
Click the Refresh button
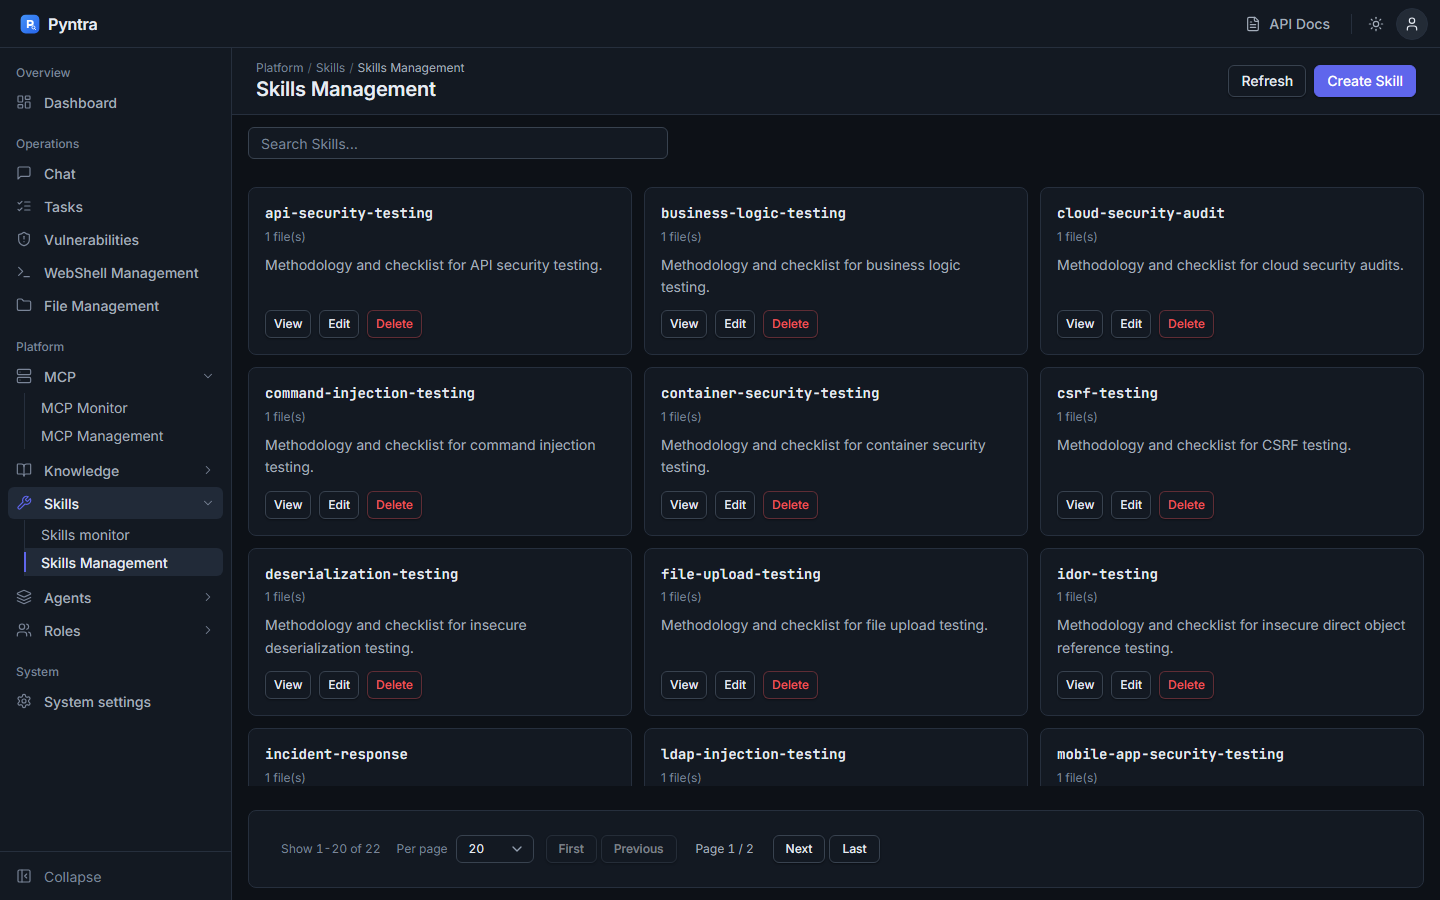[x=1267, y=81]
